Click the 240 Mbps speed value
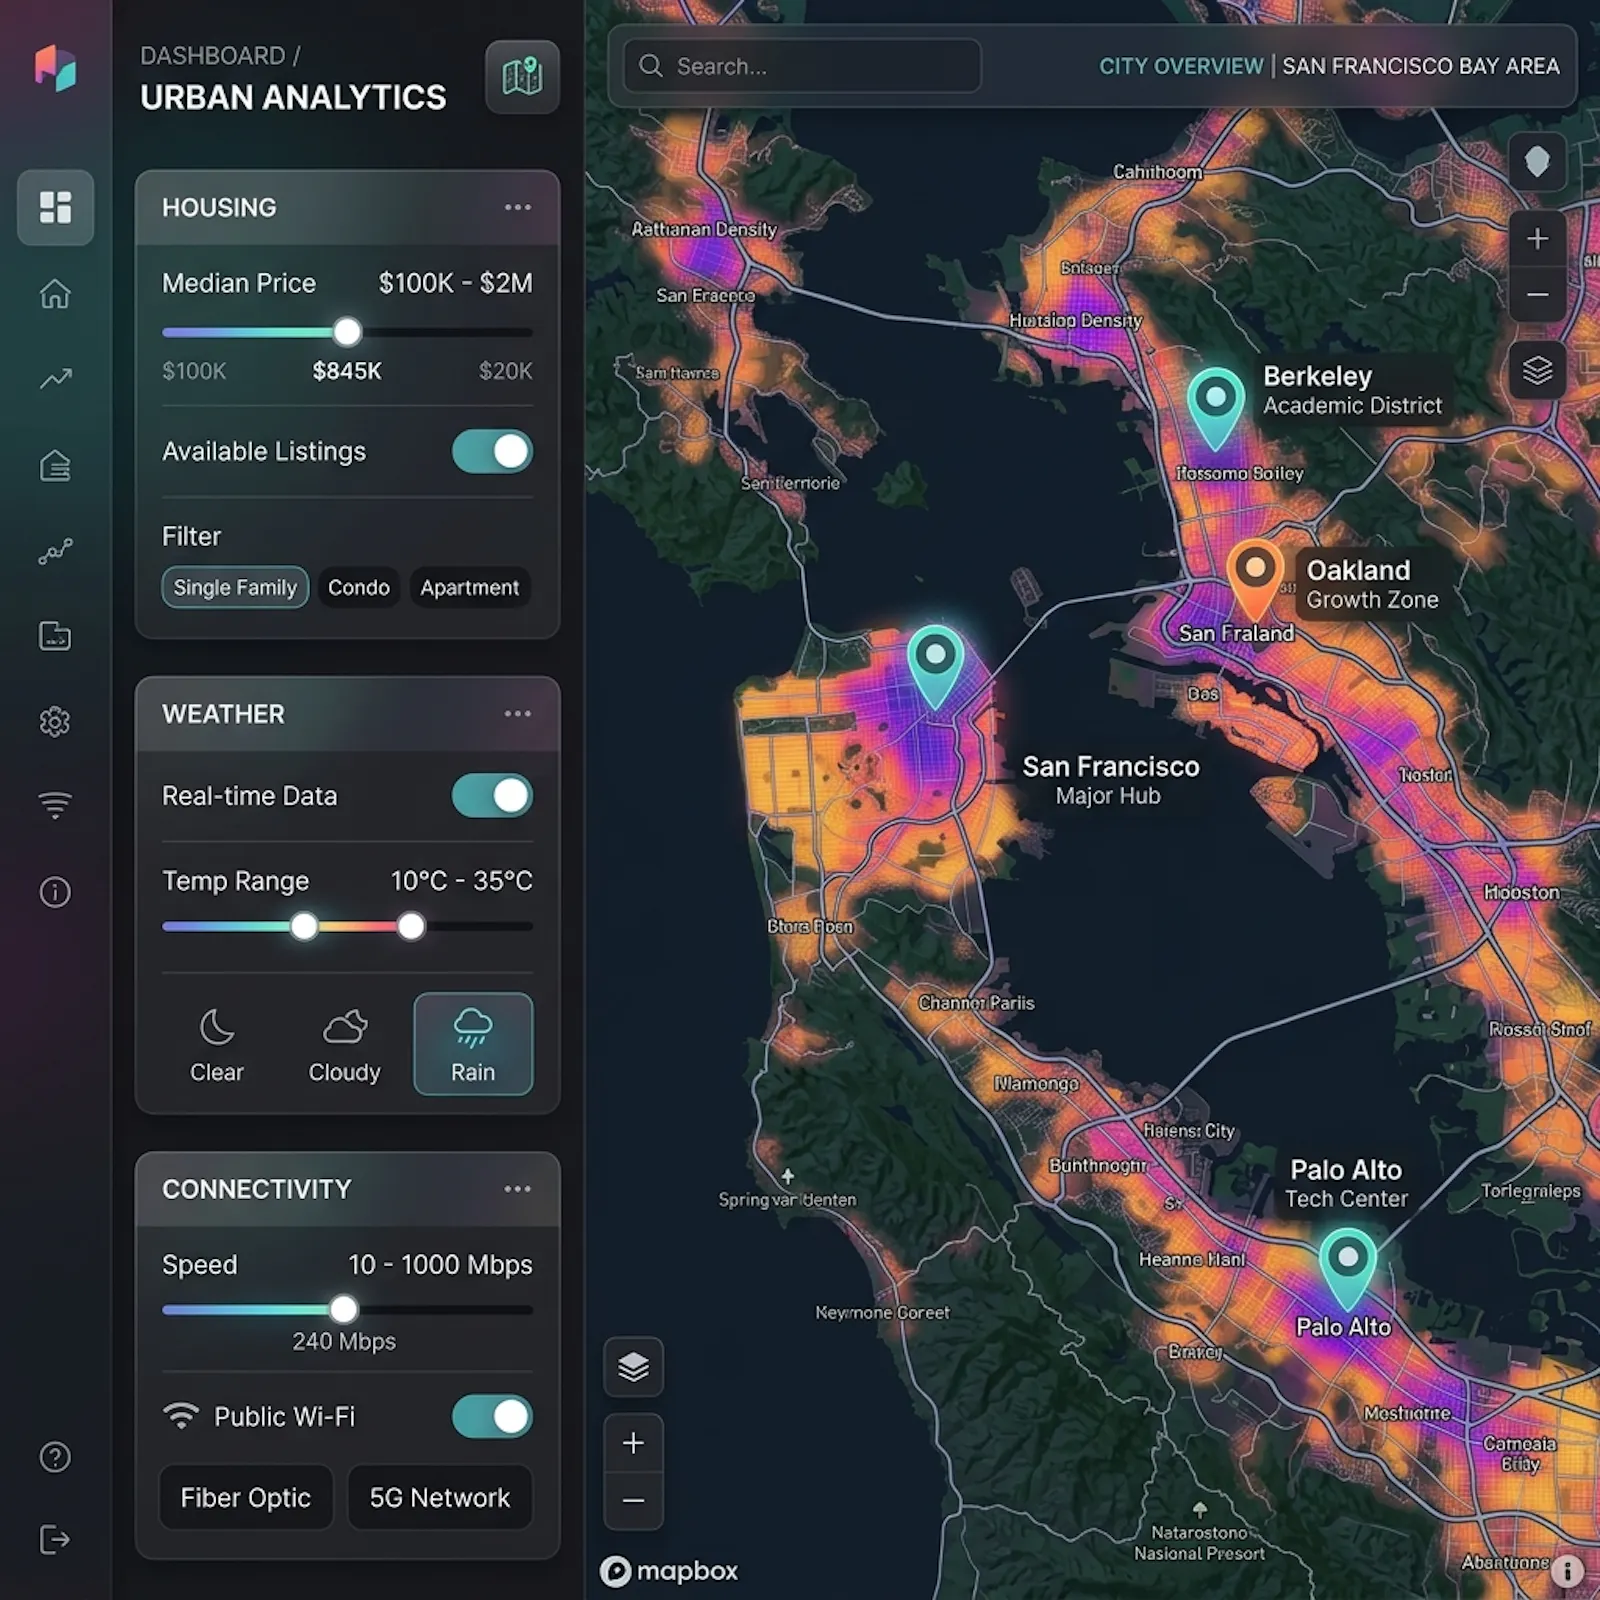 344,1341
